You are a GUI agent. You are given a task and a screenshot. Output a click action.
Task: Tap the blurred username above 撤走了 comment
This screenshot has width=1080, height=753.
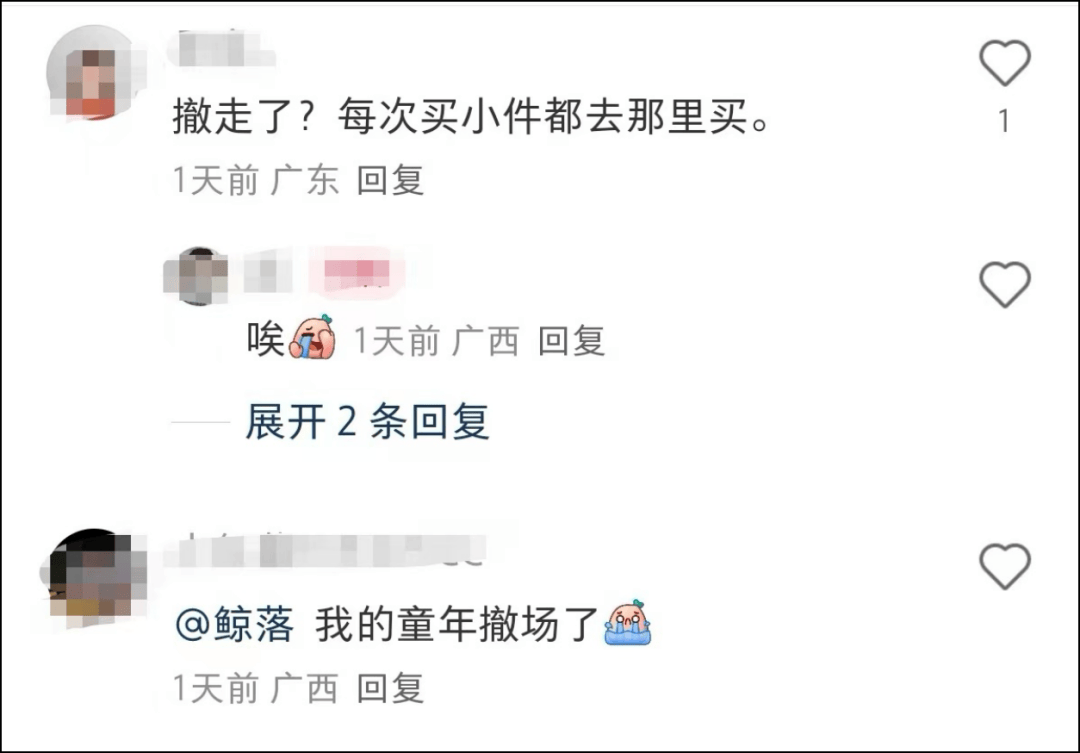222,49
